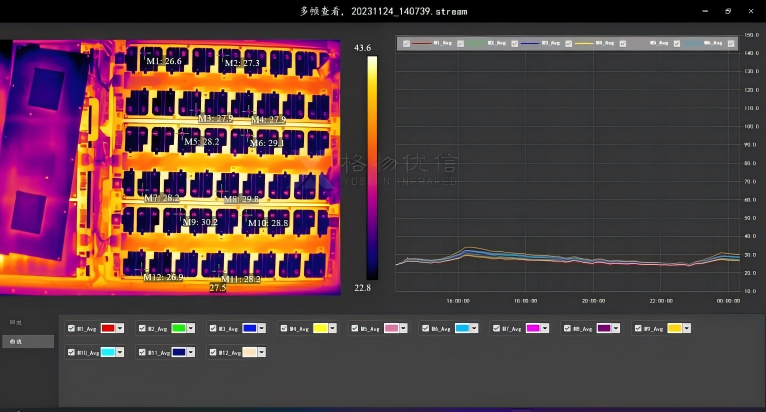Select the M11: 28.2 measurement label
This screenshot has width=766, height=412.
[241, 279]
